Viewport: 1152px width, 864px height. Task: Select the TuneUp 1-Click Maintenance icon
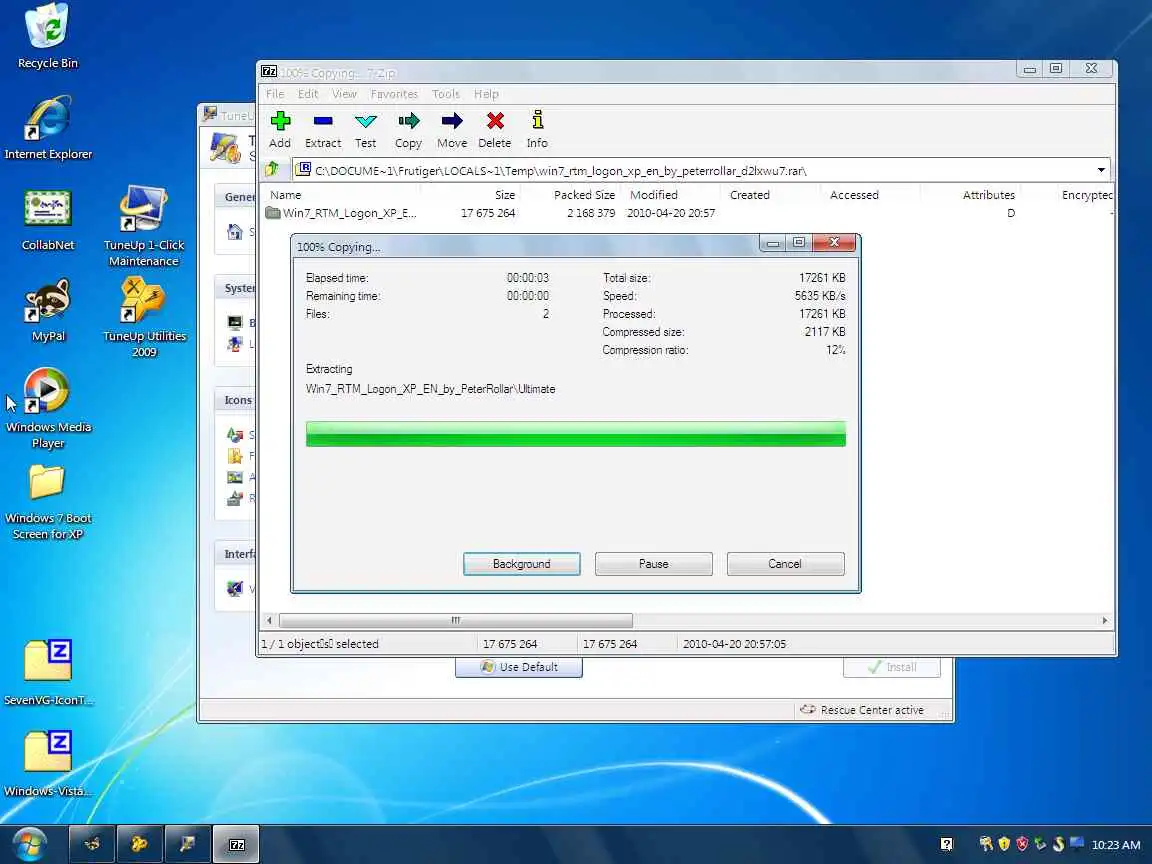click(x=143, y=226)
